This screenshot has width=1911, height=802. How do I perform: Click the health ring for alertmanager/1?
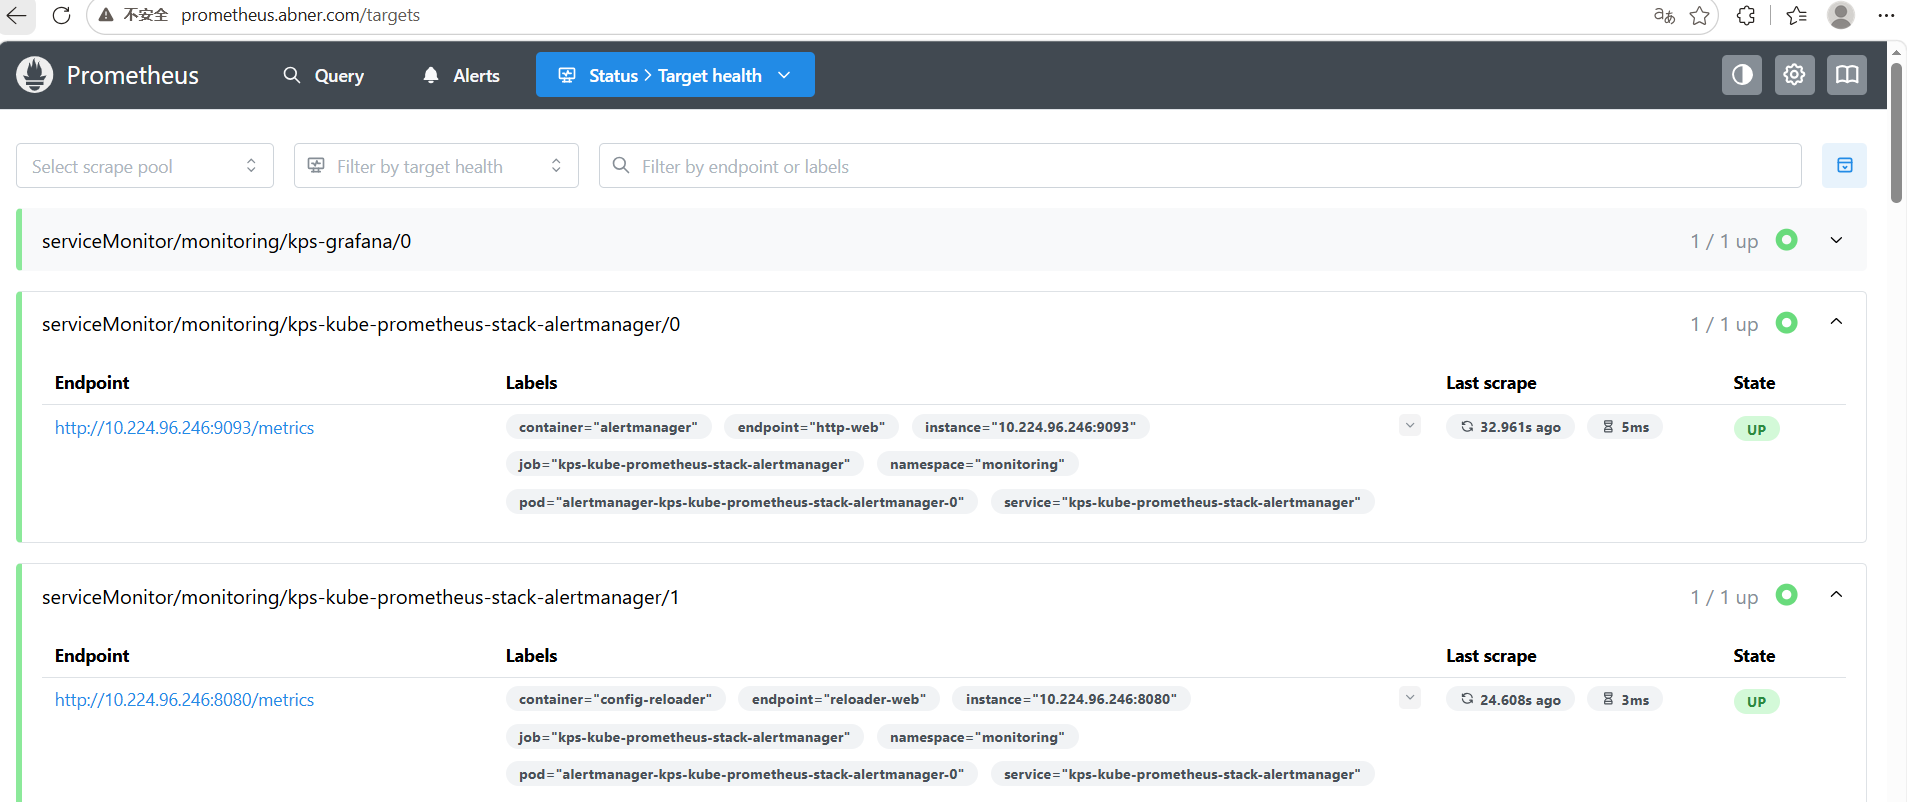tap(1787, 595)
